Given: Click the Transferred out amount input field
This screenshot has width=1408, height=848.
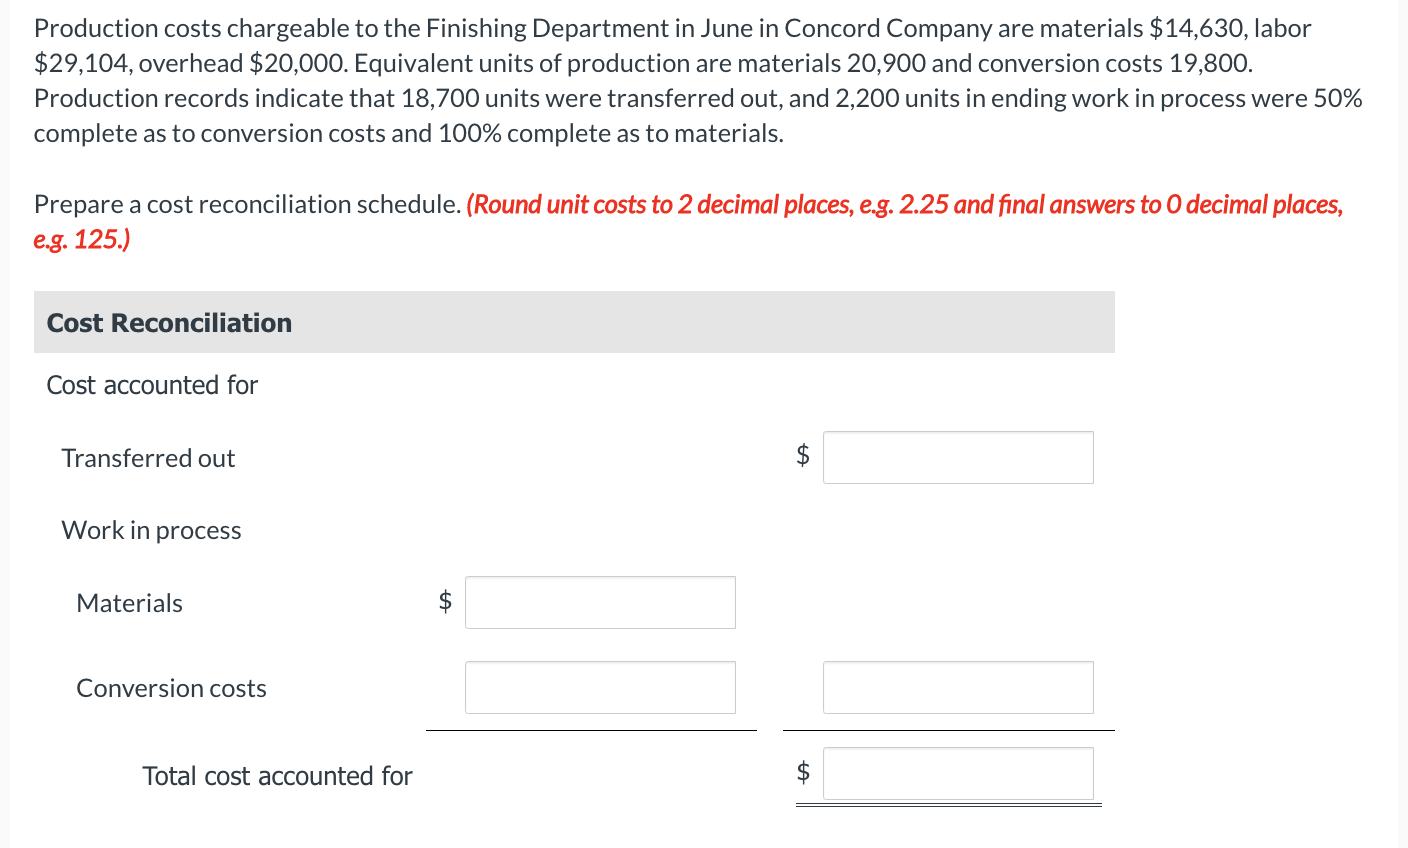Looking at the screenshot, I should coord(957,458).
